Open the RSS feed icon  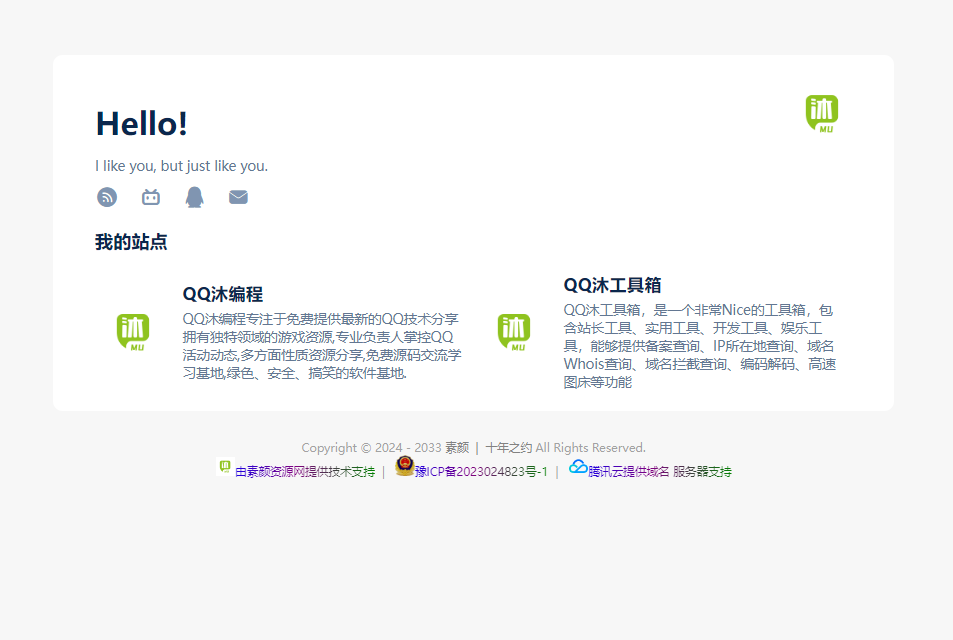107,197
